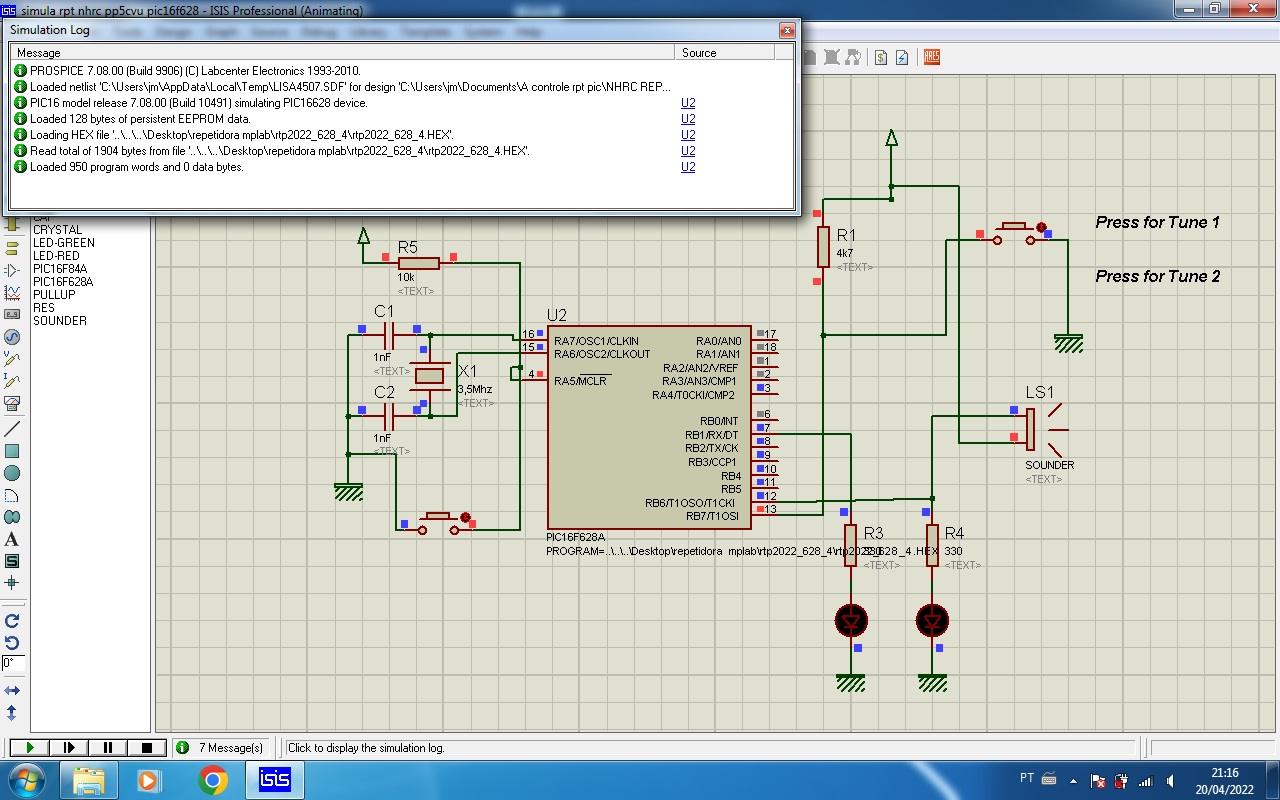Screen dimensions: 1280x800
Task: Open Windows Explorer from the taskbar
Action: [89, 779]
